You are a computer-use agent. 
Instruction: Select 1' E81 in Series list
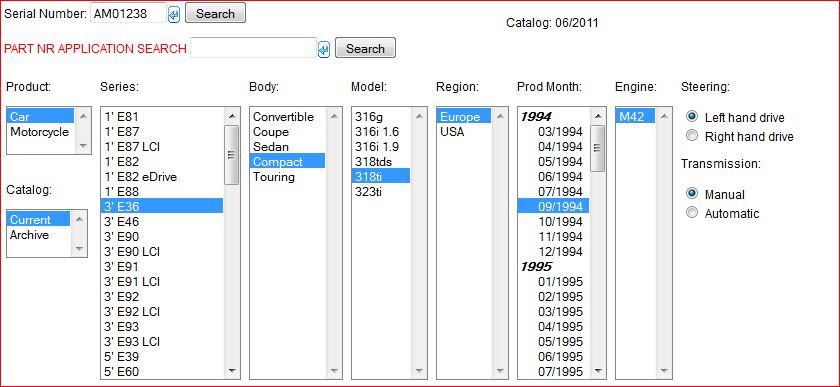point(162,116)
